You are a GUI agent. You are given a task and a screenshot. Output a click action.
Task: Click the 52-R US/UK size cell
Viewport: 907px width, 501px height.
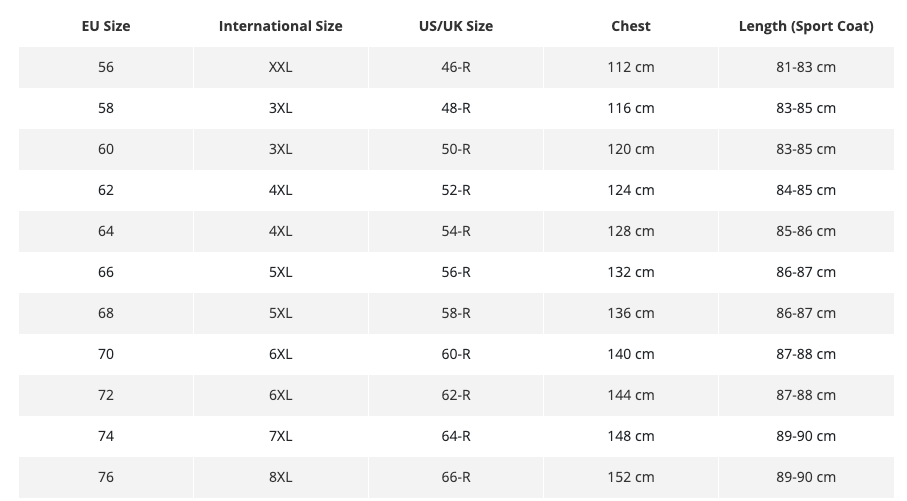(455, 190)
